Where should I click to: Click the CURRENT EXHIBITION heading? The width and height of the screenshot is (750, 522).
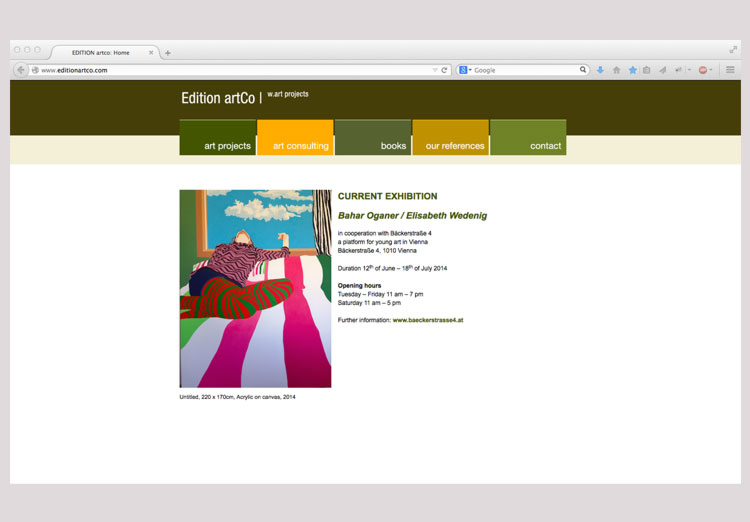[387, 196]
